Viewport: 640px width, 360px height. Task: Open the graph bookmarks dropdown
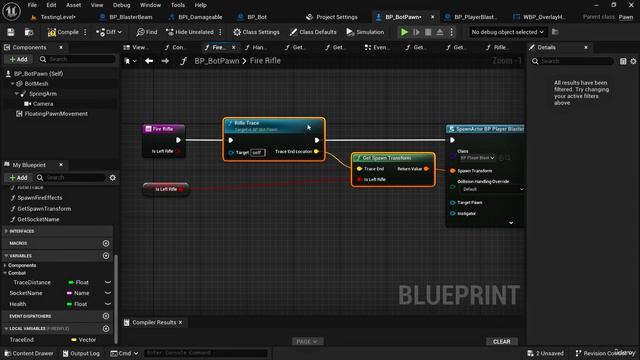tap(130, 61)
